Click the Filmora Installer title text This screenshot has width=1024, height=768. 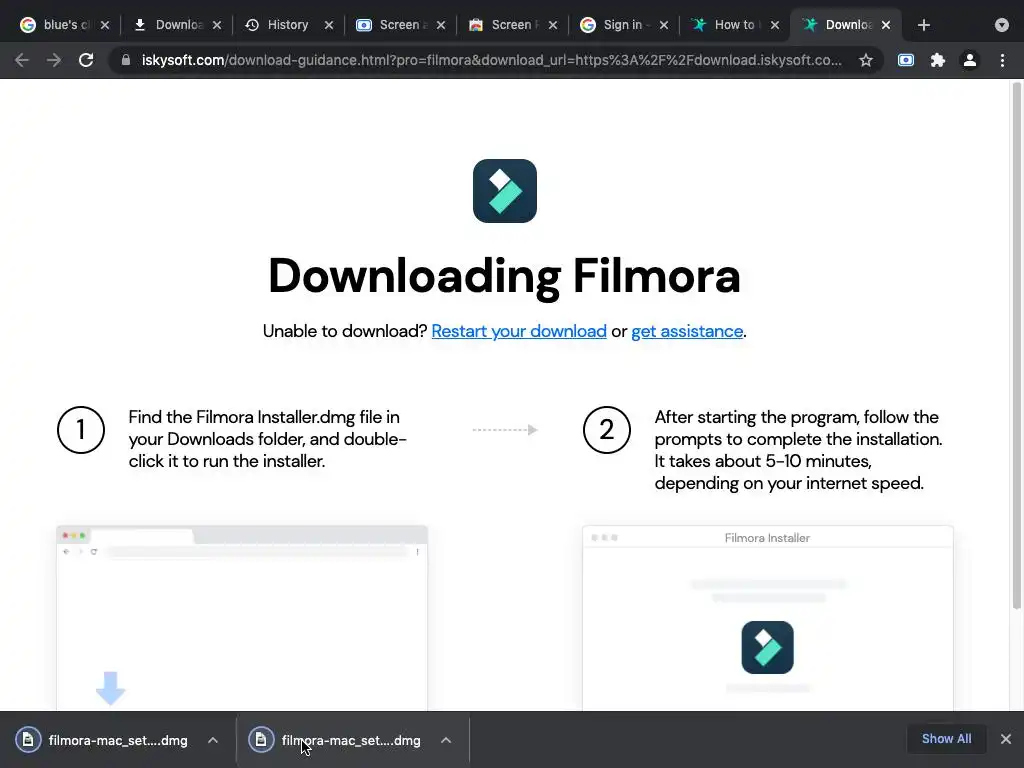tap(767, 537)
